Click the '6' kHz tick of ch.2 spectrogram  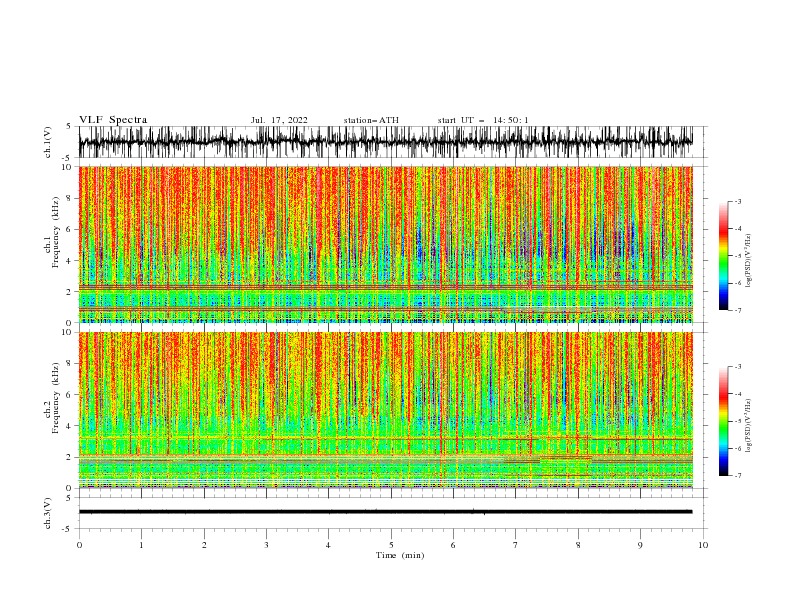point(69,395)
